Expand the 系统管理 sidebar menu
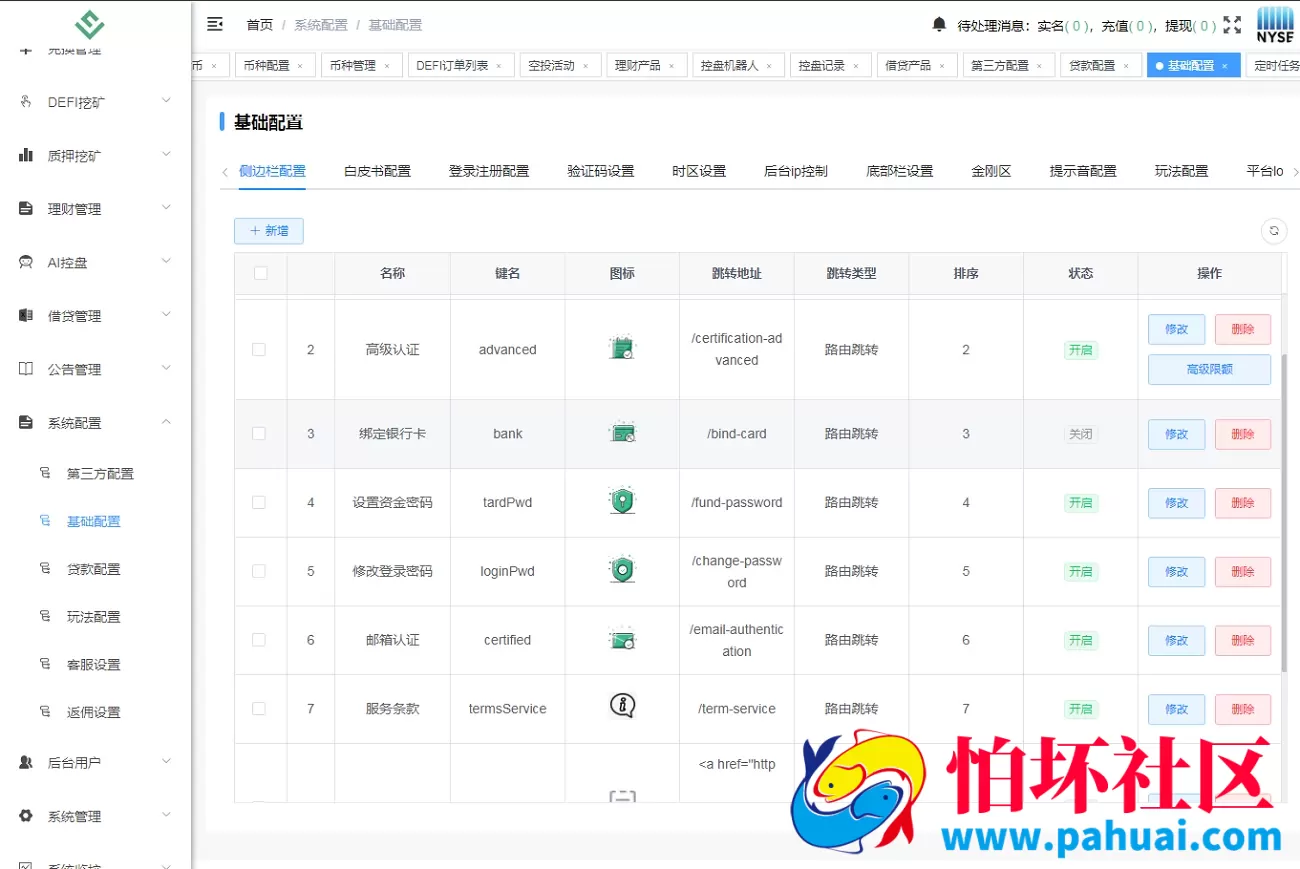 click(95, 816)
